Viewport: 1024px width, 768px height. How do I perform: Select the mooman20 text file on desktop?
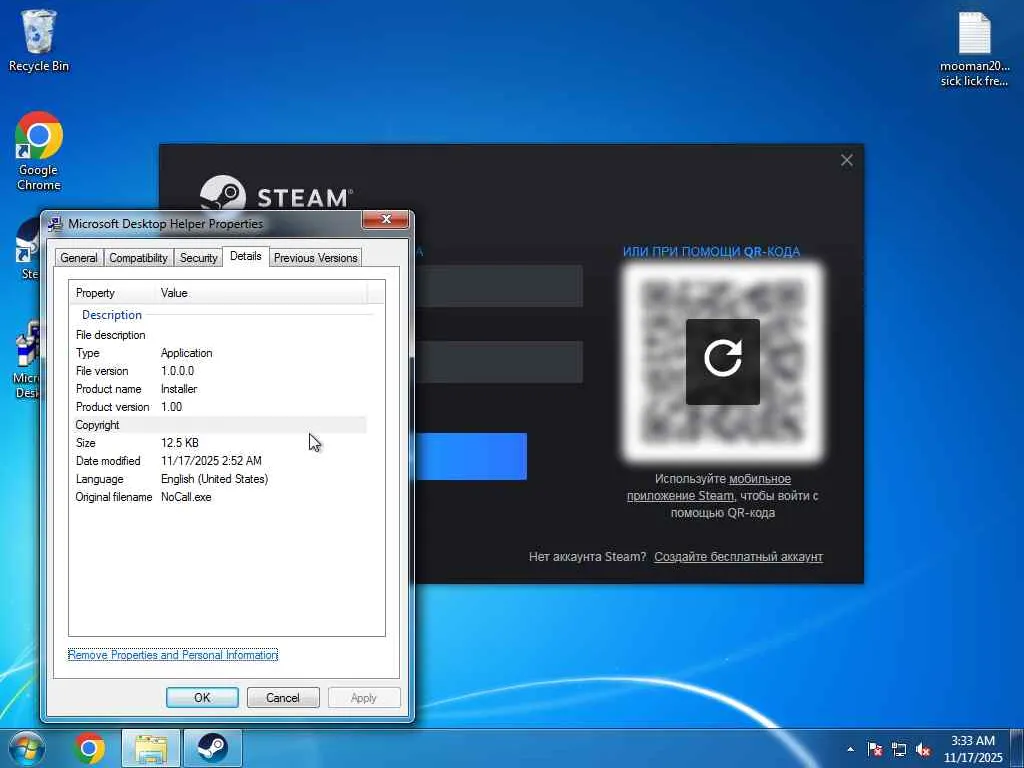[x=974, y=49]
